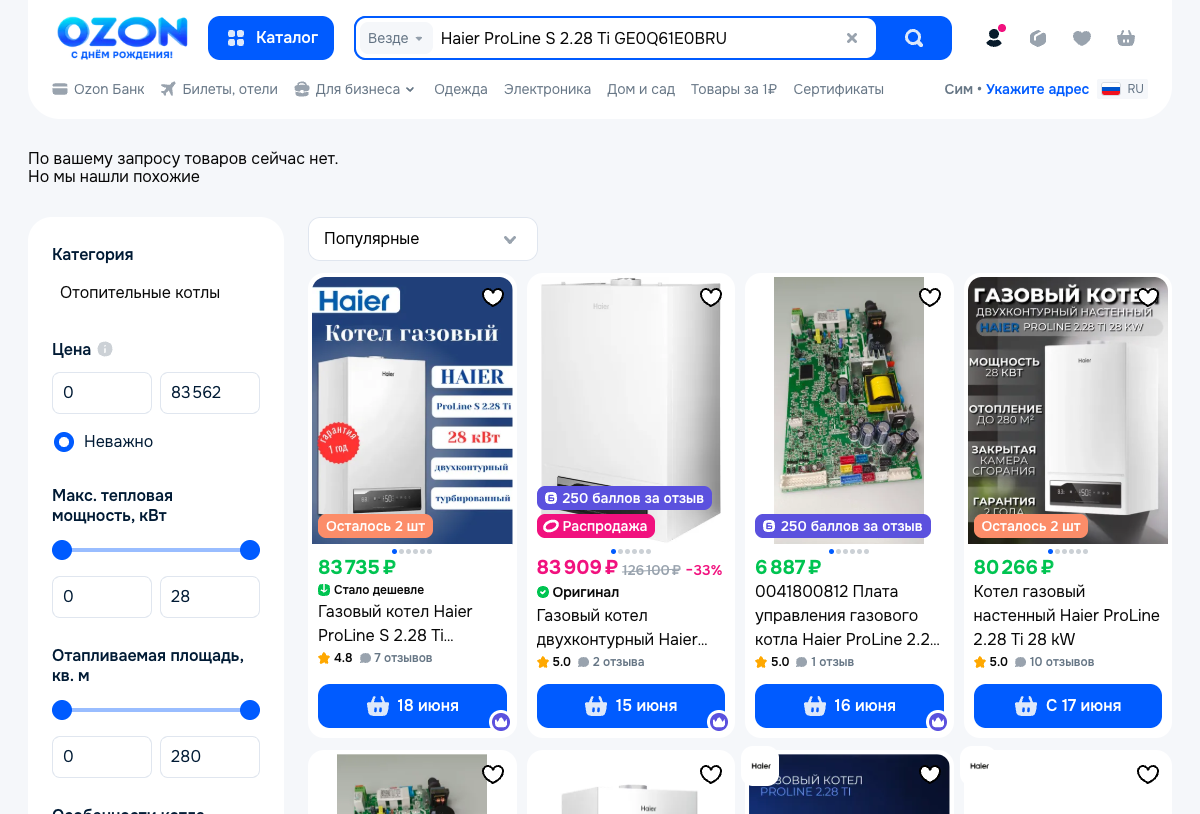Open 7 отзывов reviews link
This screenshot has width=1200, height=814.
pyautogui.click(x=396, y=658)
